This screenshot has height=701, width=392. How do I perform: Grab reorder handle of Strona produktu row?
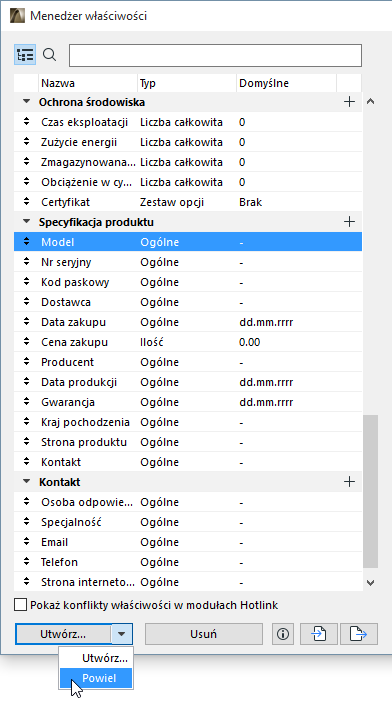click(26, 442)
